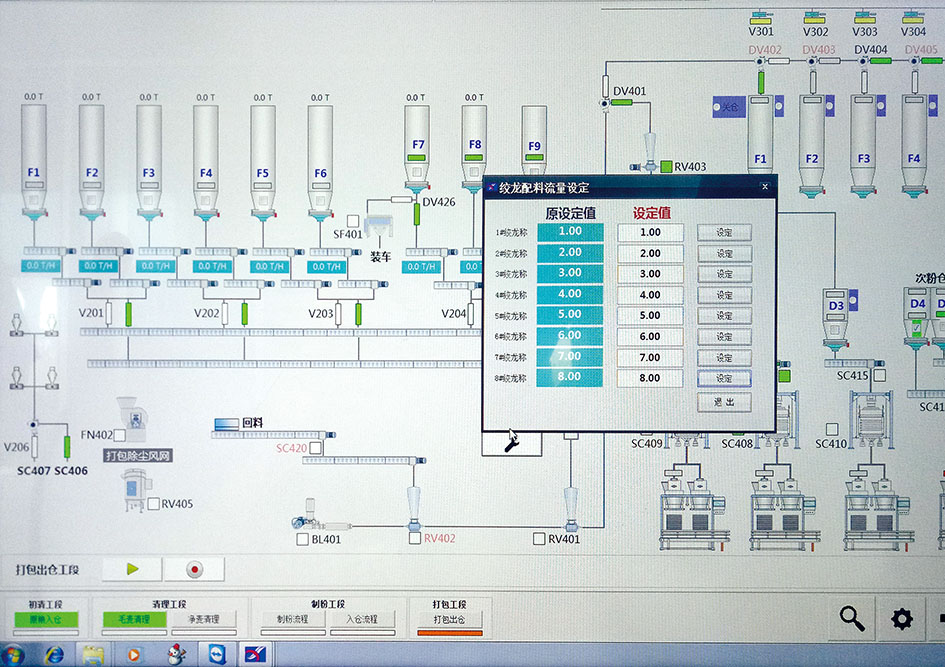Open the Windows Start menu
Image resolution: width=945 pixels, height=667 pixels.
coord(11,655)
